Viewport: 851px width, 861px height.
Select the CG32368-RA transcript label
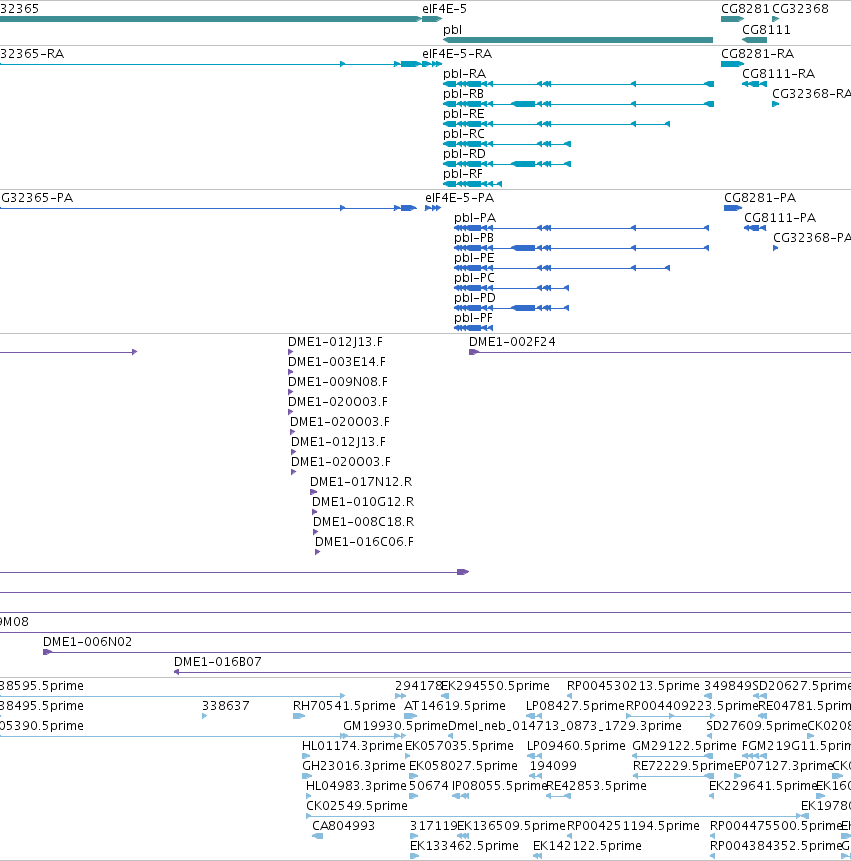pyautogui.click(x=811, y=94)
